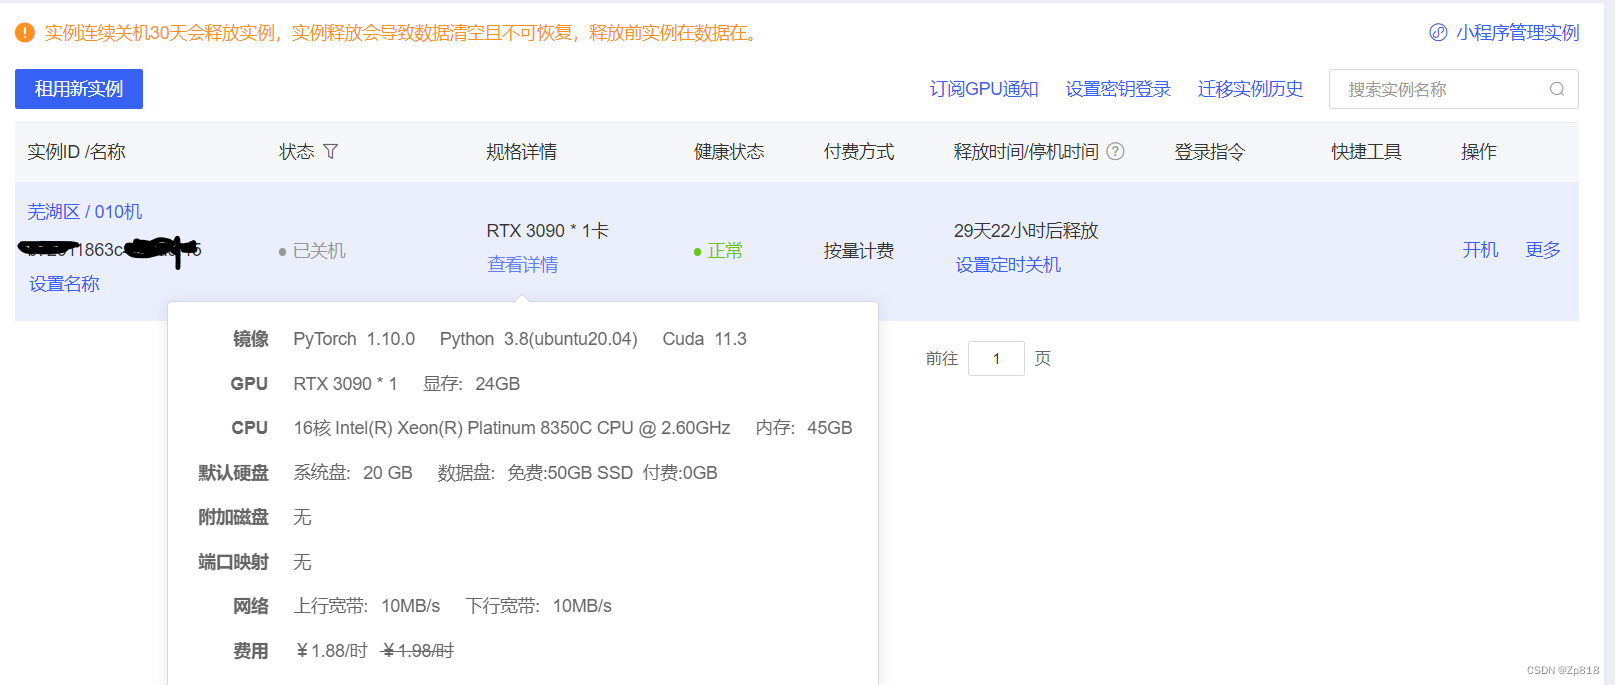This screenshot has height=685, width=1615.
Task: Click 设置名称 under the instance ID
Action: [x=65, y=284]
